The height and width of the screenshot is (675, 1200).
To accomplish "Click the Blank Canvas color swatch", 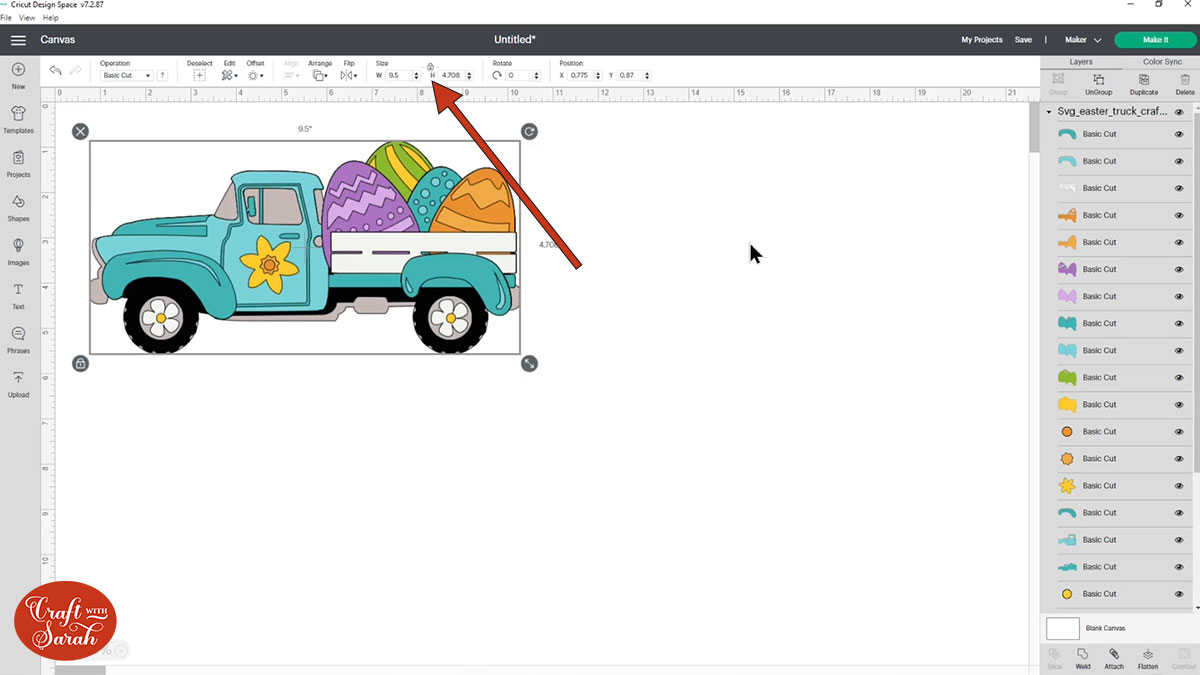I will tap(1063, 628).
